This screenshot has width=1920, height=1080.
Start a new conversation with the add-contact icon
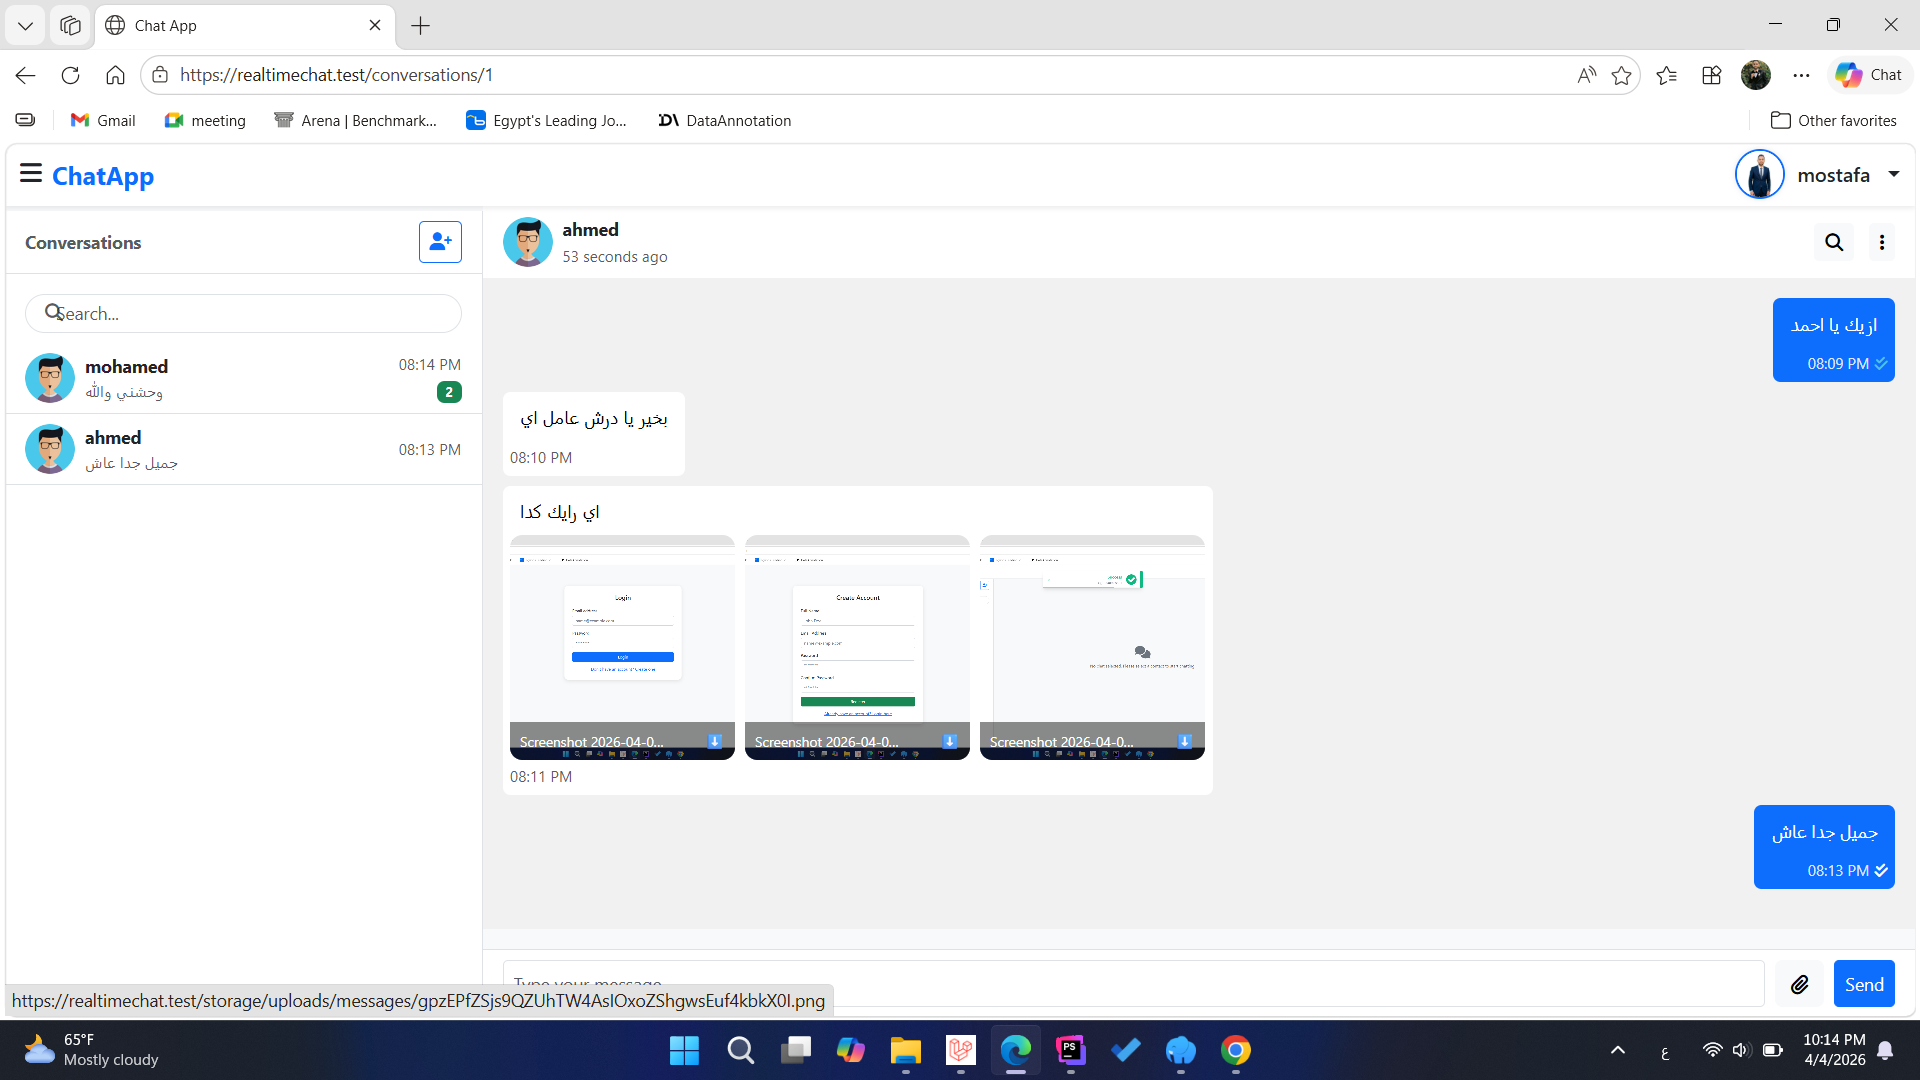tap(440, 242)
